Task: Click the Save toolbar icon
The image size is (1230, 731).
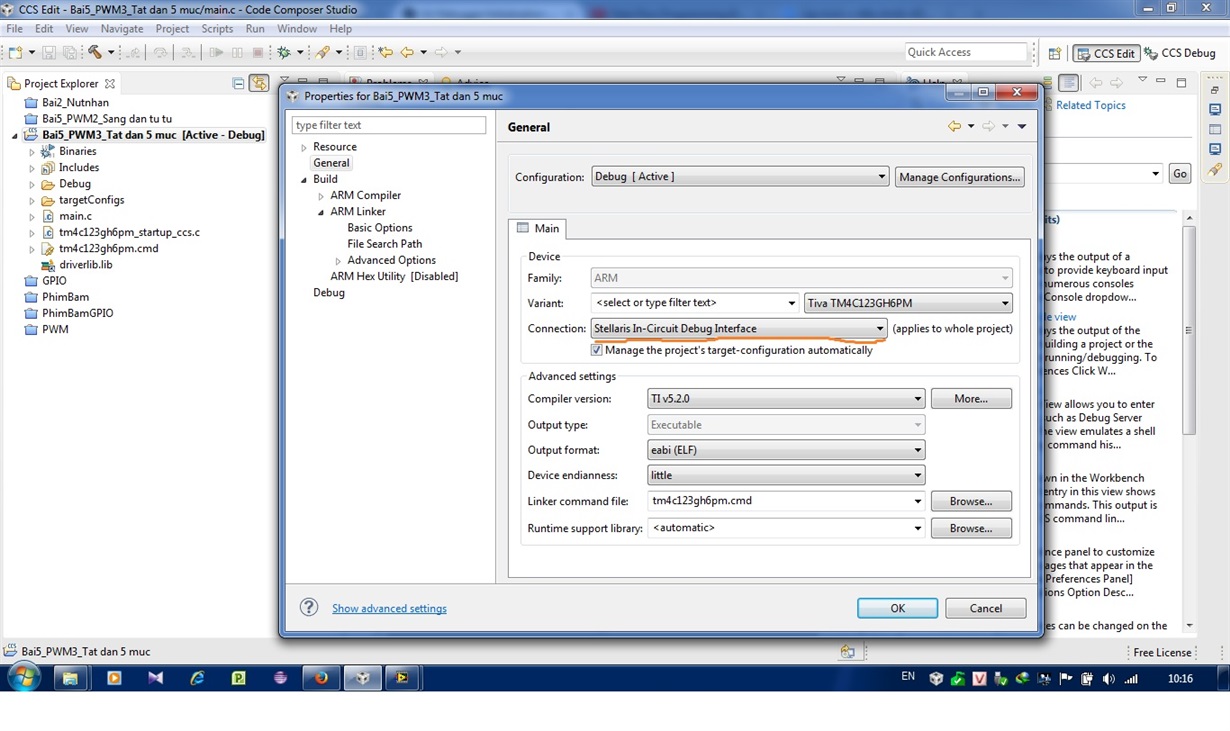Action: [49, 52]
